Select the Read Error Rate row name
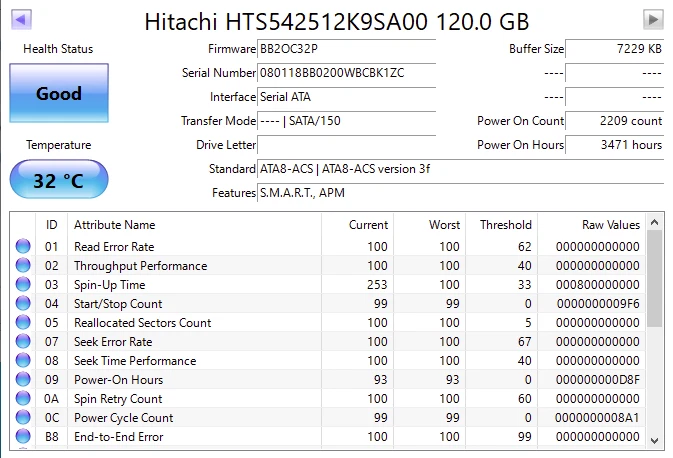This screenshot has height=458, width=673. (x=114, y=247)
